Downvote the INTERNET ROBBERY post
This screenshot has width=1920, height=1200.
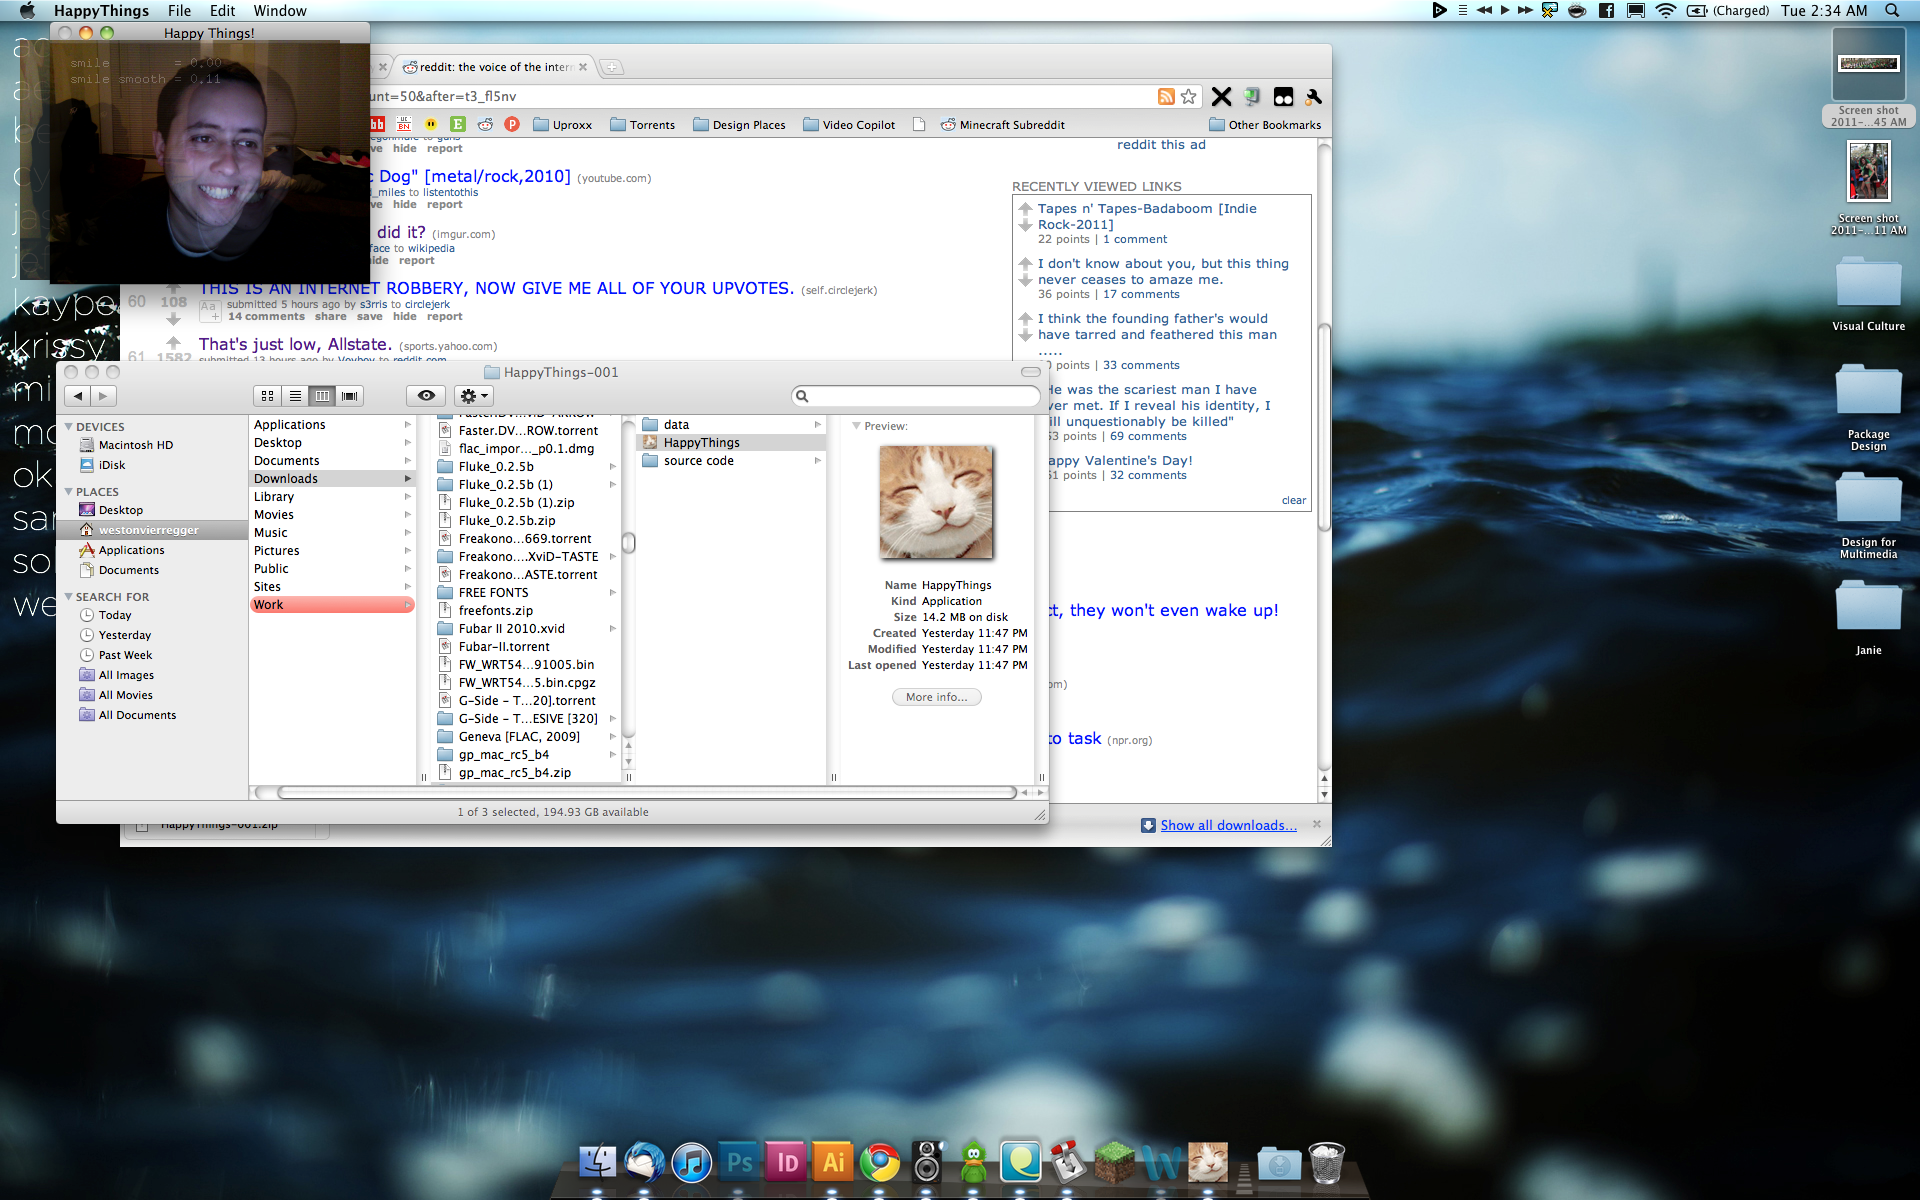point(173,320)
